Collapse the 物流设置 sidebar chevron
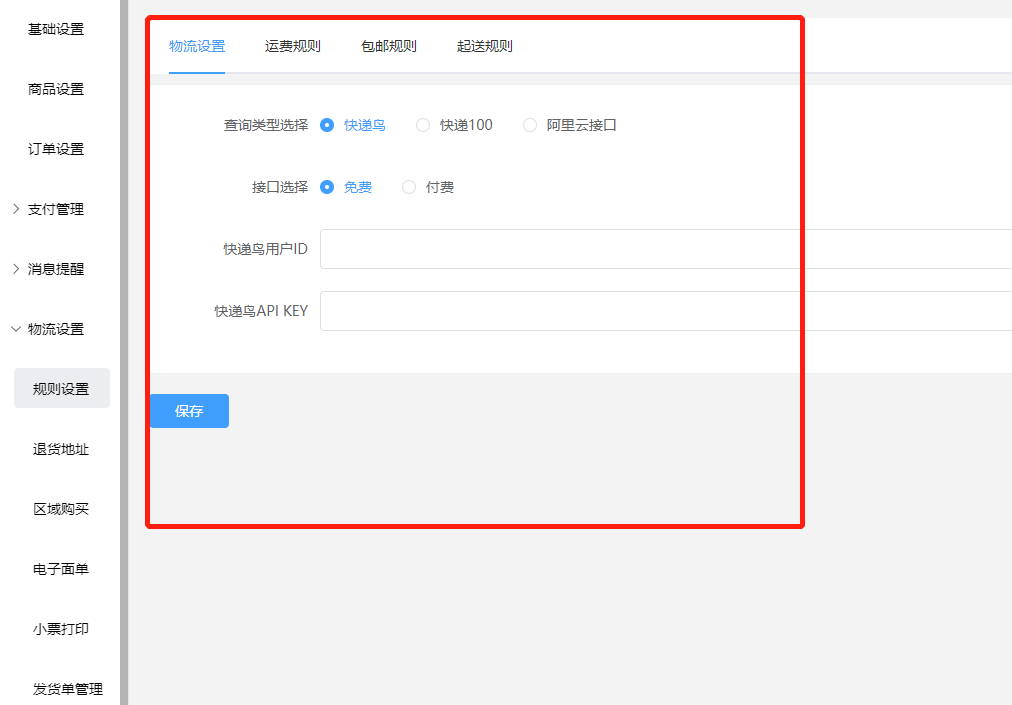 click(x=16, y=329)
